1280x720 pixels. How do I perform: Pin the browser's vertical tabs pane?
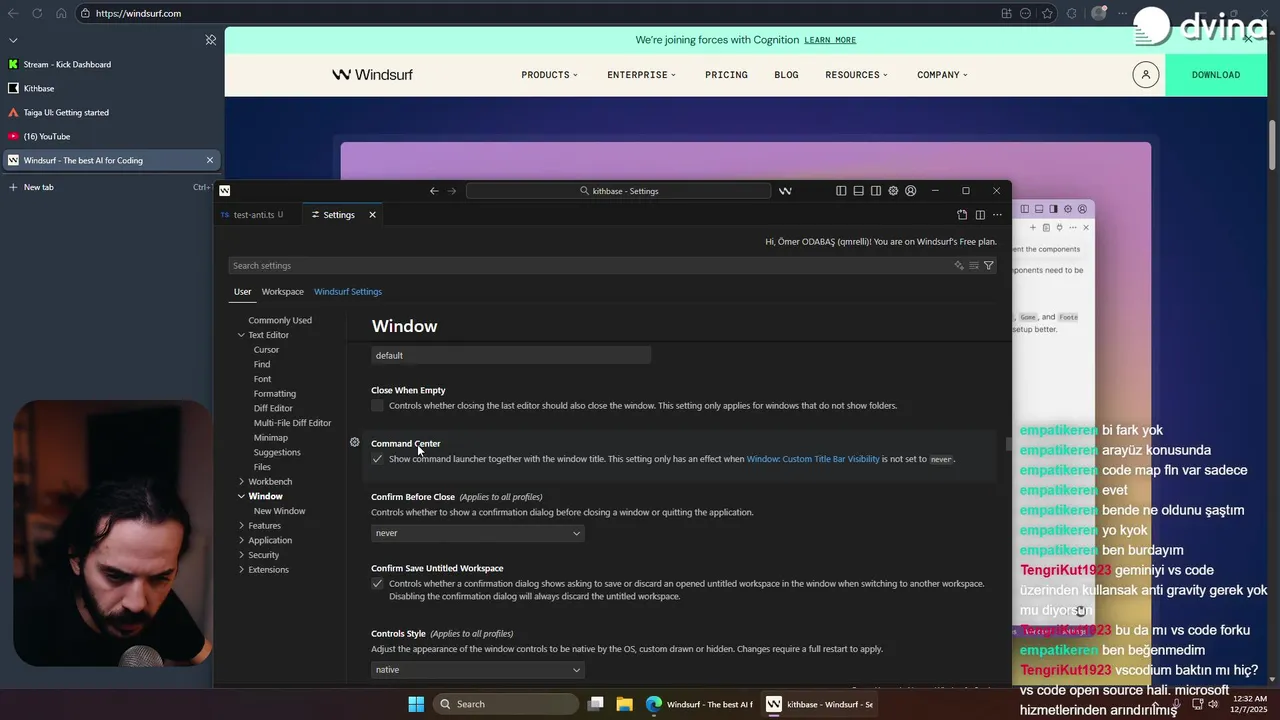tap(210, 40)
